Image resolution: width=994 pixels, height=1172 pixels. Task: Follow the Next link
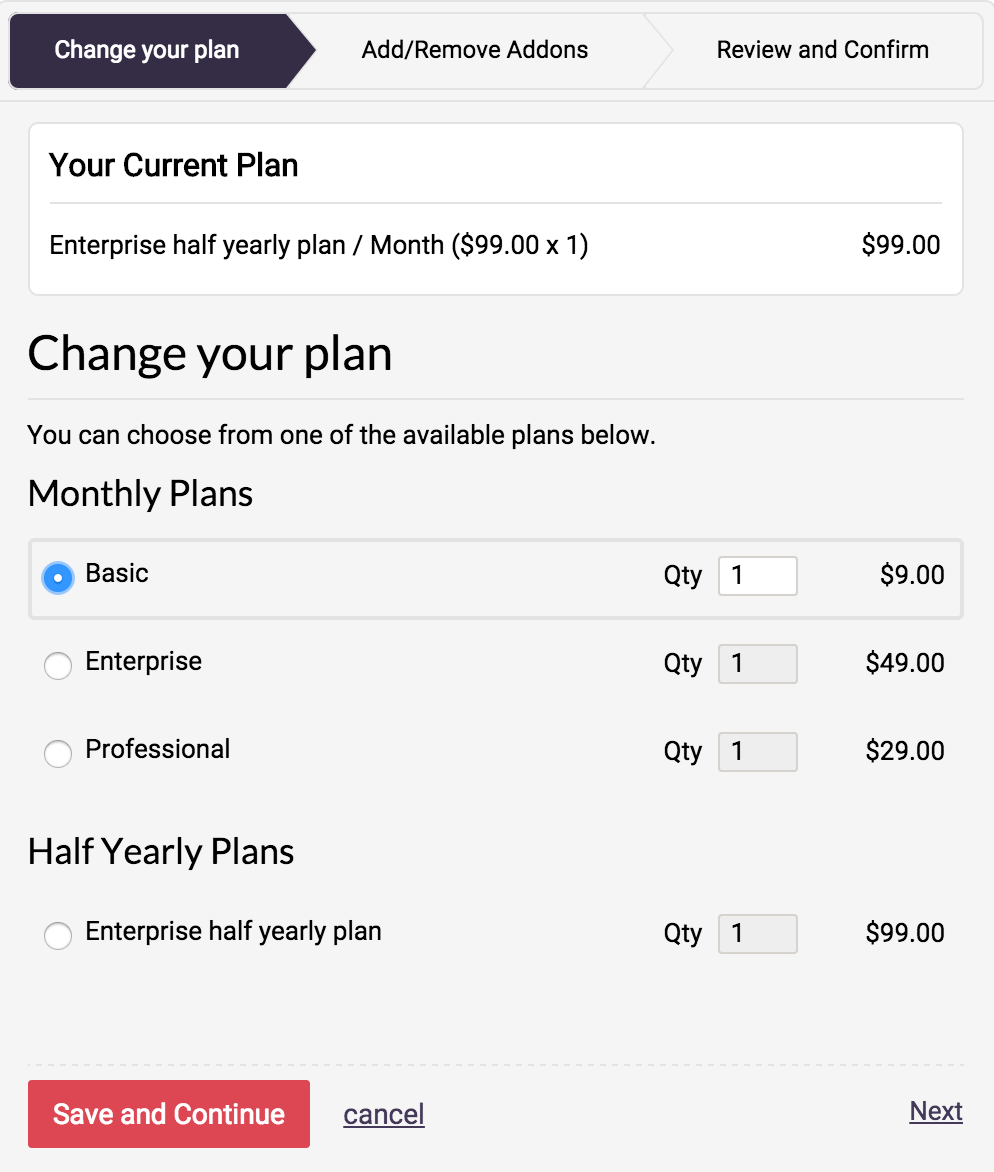click(936, 1111)
